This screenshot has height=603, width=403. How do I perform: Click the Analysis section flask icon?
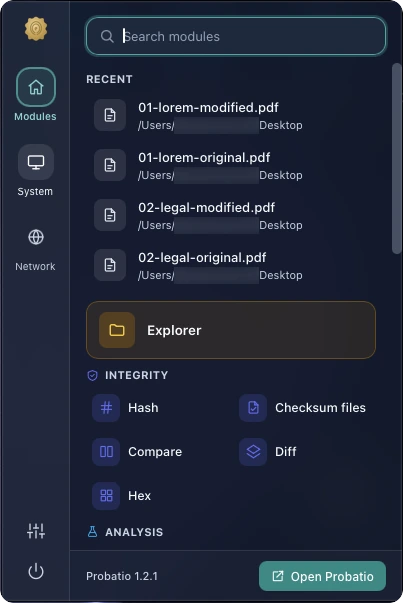click(92, 531)
